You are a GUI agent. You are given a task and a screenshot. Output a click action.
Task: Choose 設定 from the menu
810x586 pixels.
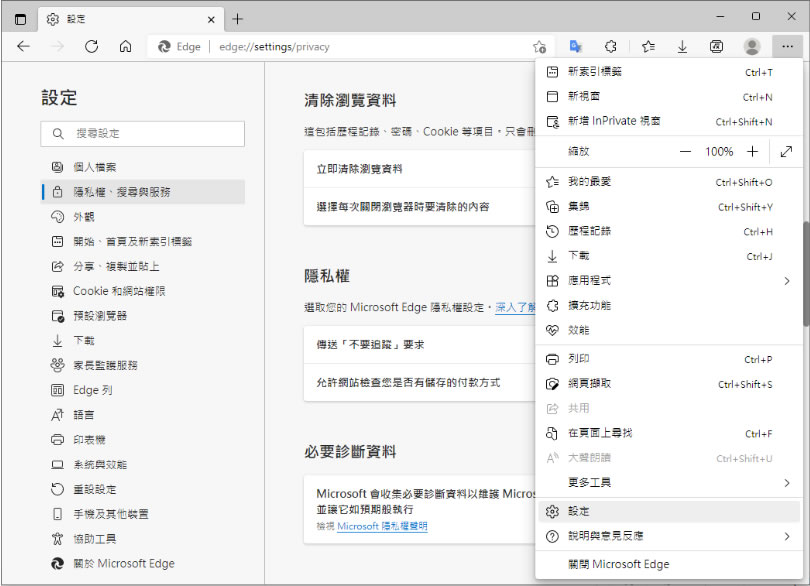tap(668, 512)
